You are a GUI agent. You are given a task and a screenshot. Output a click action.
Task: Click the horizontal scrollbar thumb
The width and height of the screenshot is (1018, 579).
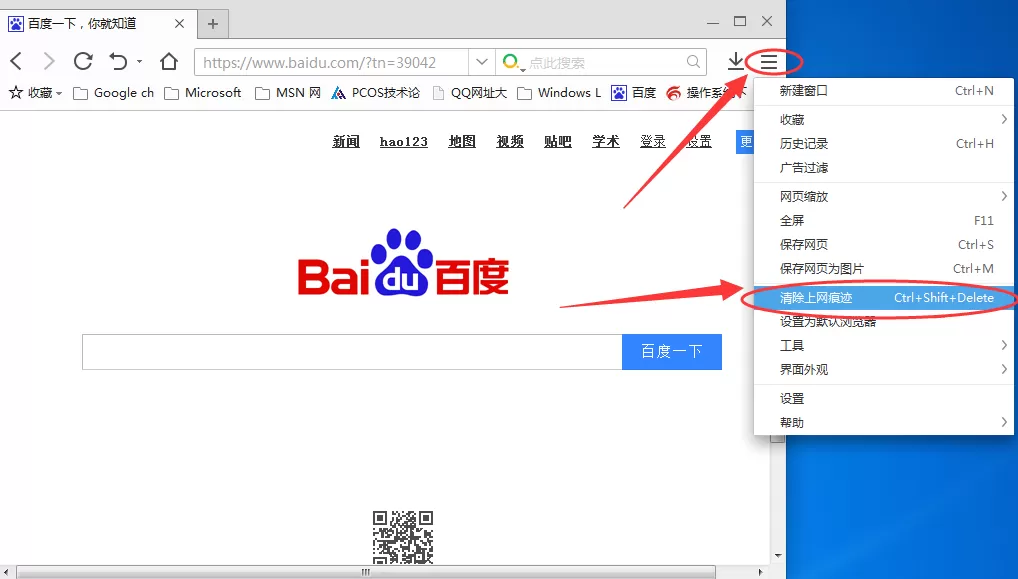click(x=366, y=572)
